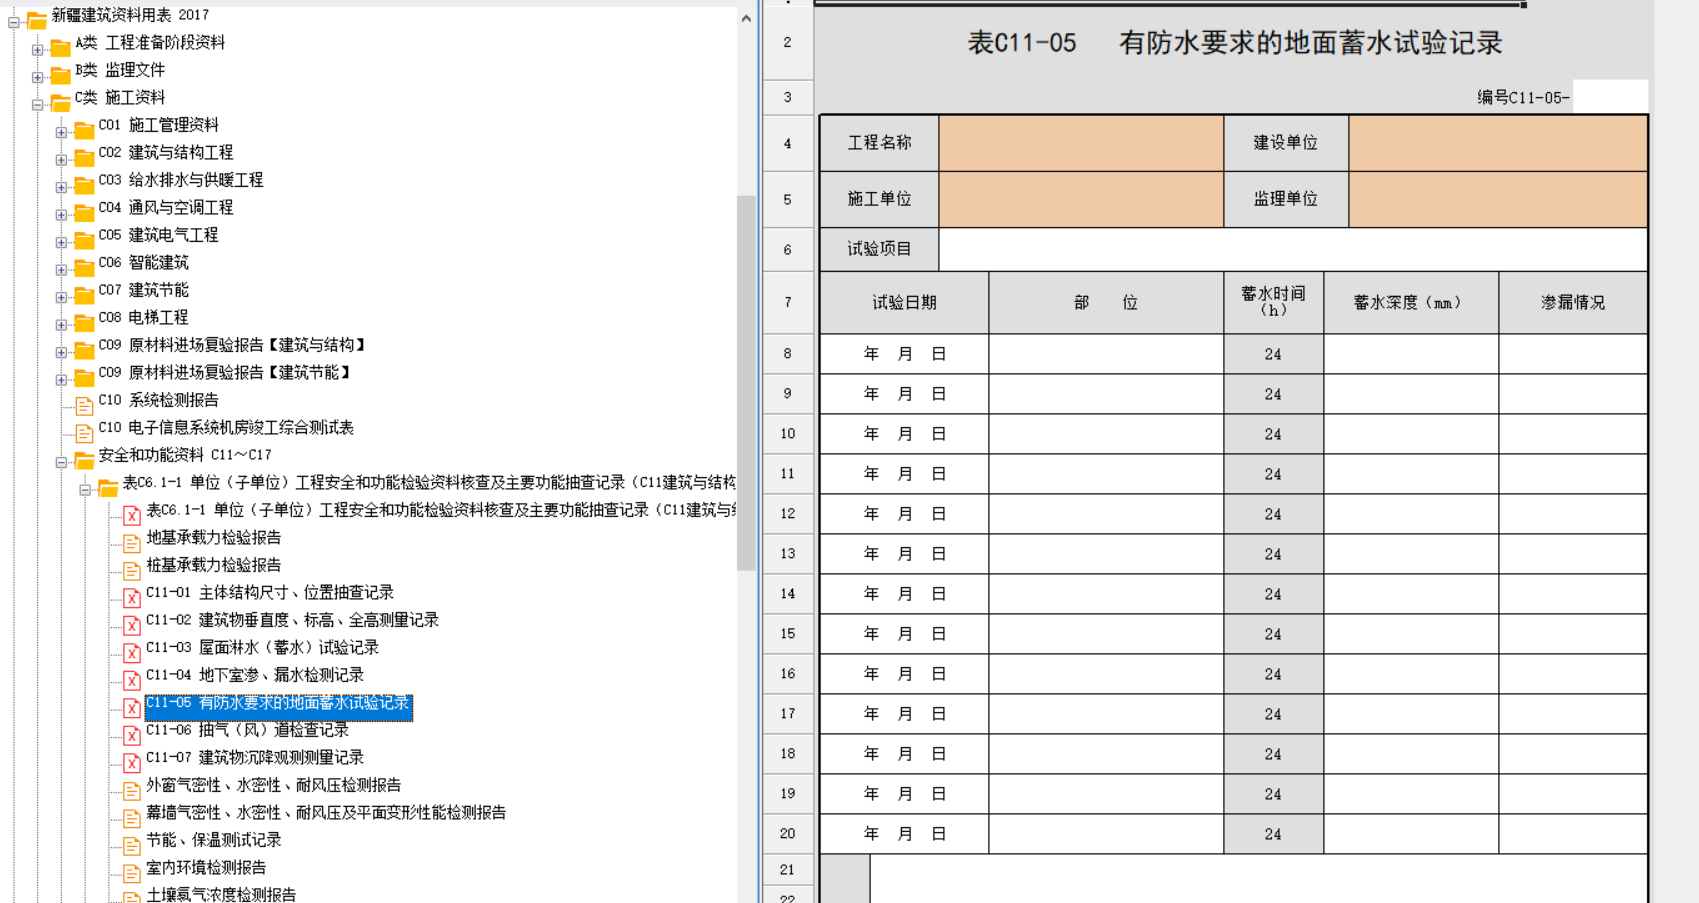This screenshot has height=903, width=1699.
Task: Expand the C08 电梯工程 folder node
Action: 61,324
